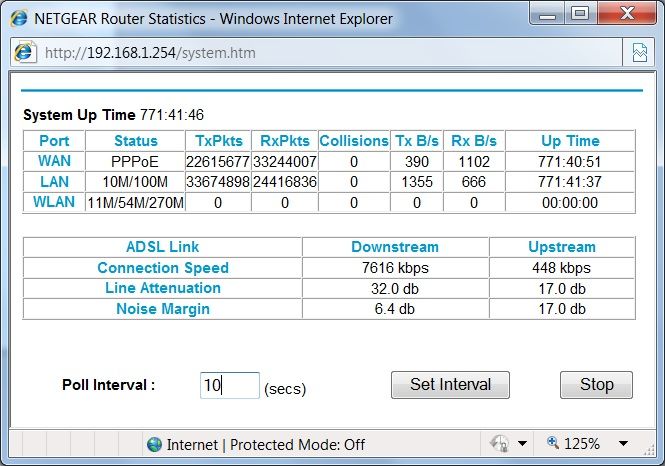Select the WLAN port label
Image resolution: width=665 pixels, height=466 pixels.
[x=54, y=202]
